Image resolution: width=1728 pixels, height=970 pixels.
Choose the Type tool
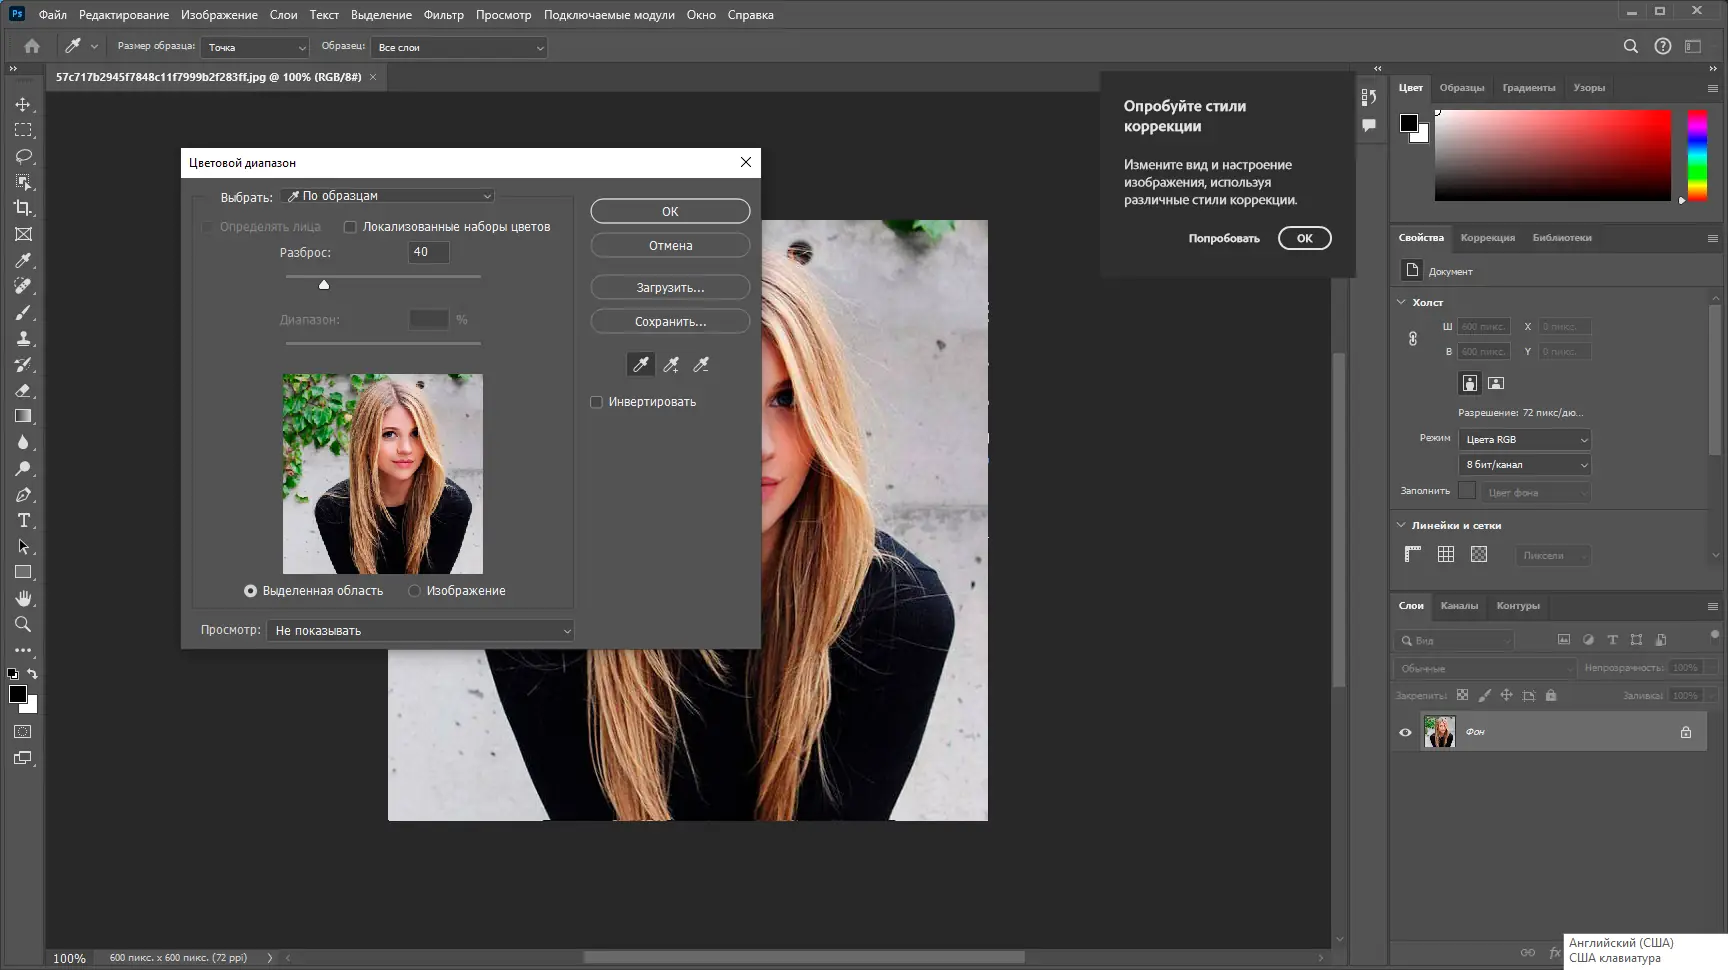point(23,520)
